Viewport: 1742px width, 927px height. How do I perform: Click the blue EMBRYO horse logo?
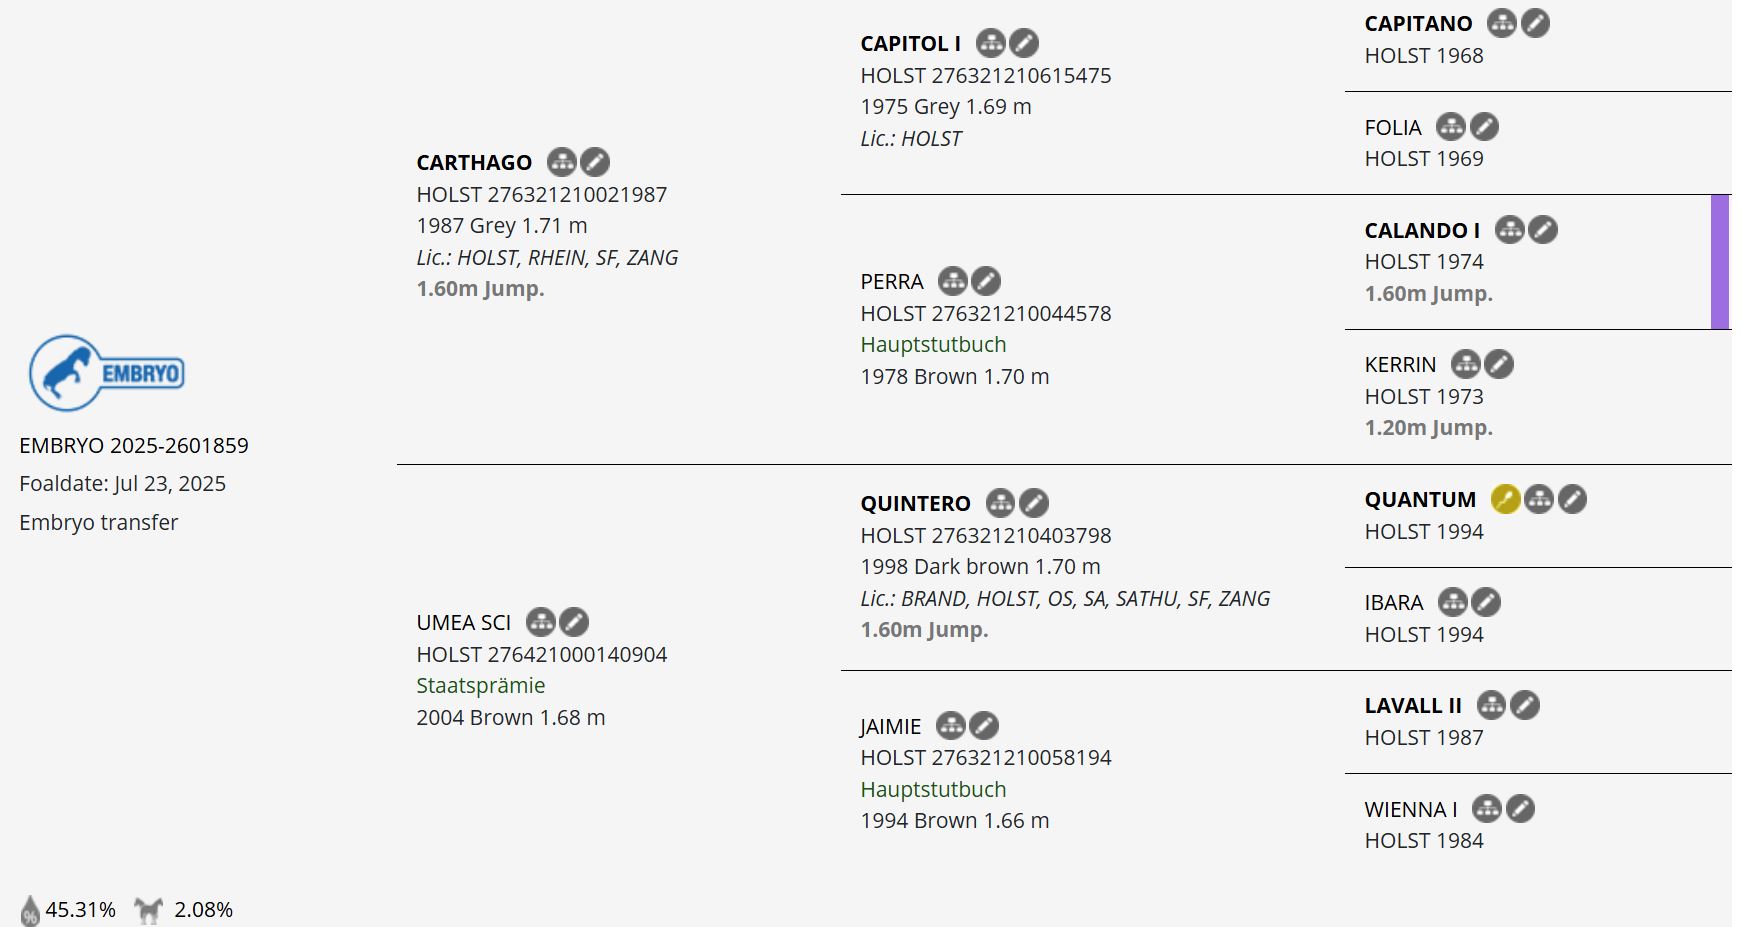[107, 373]
